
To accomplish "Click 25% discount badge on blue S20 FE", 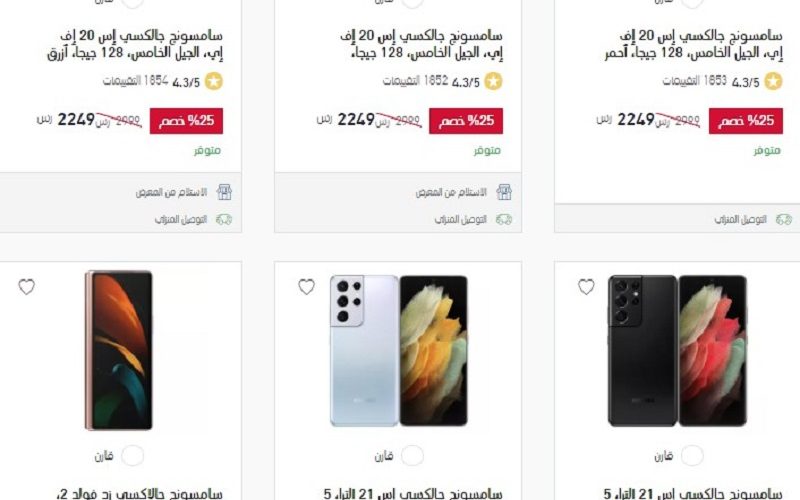I will pos(186,121).
